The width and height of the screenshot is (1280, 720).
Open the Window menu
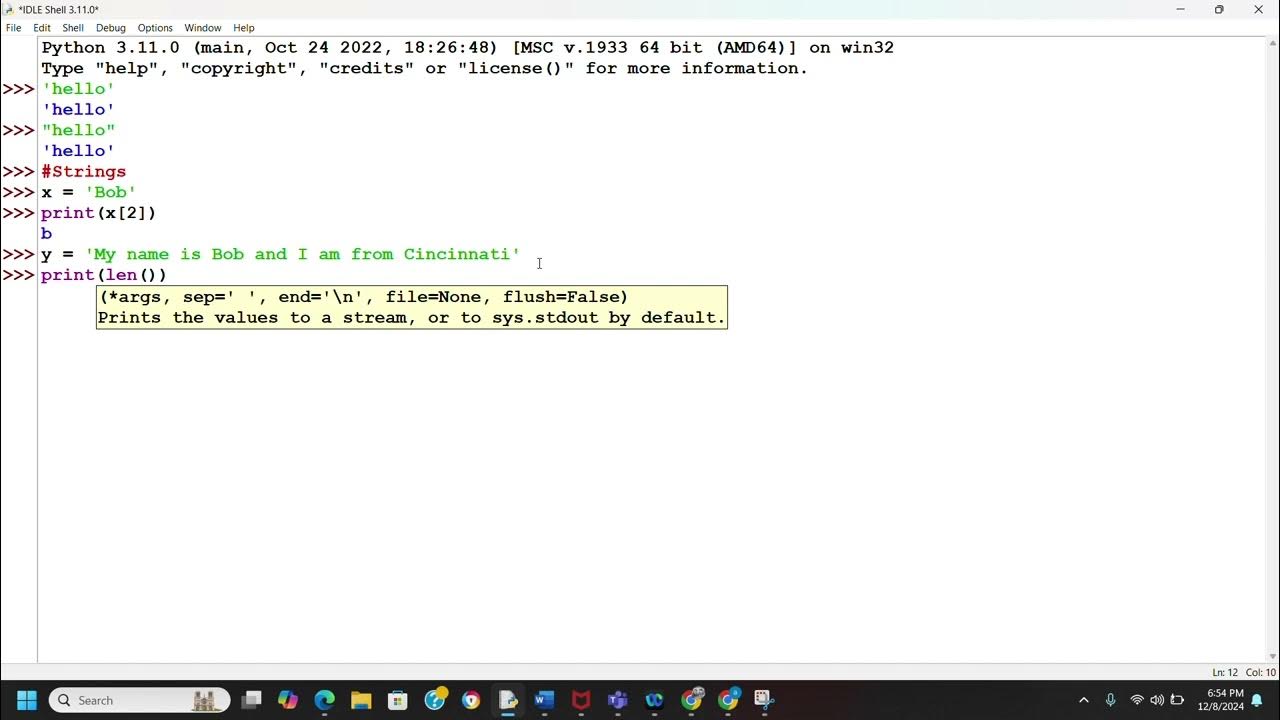pos(203,28)
